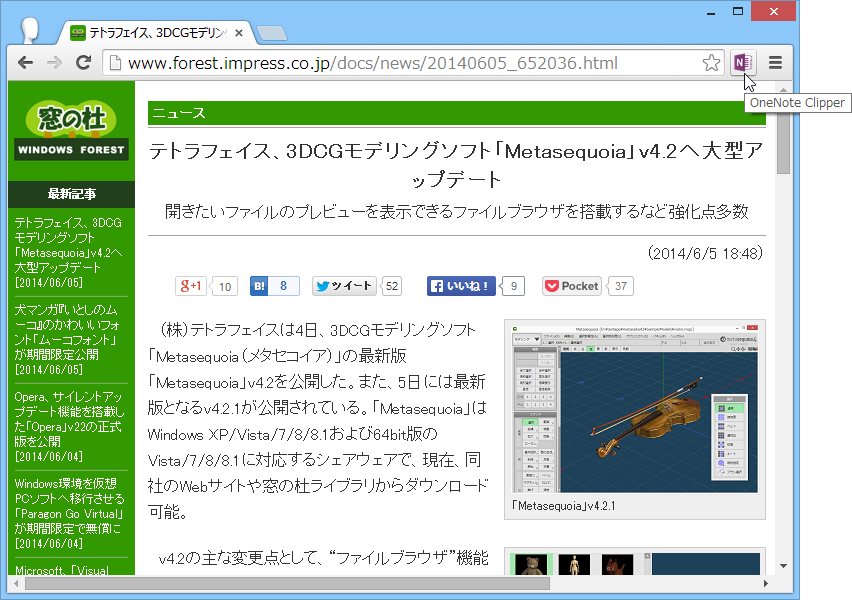Click the ニュース section header
Screen dimensions: 852x600
(x=178, y=113)
